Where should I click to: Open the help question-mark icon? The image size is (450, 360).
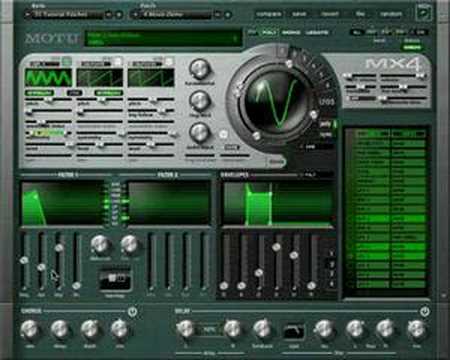(423, 13)
